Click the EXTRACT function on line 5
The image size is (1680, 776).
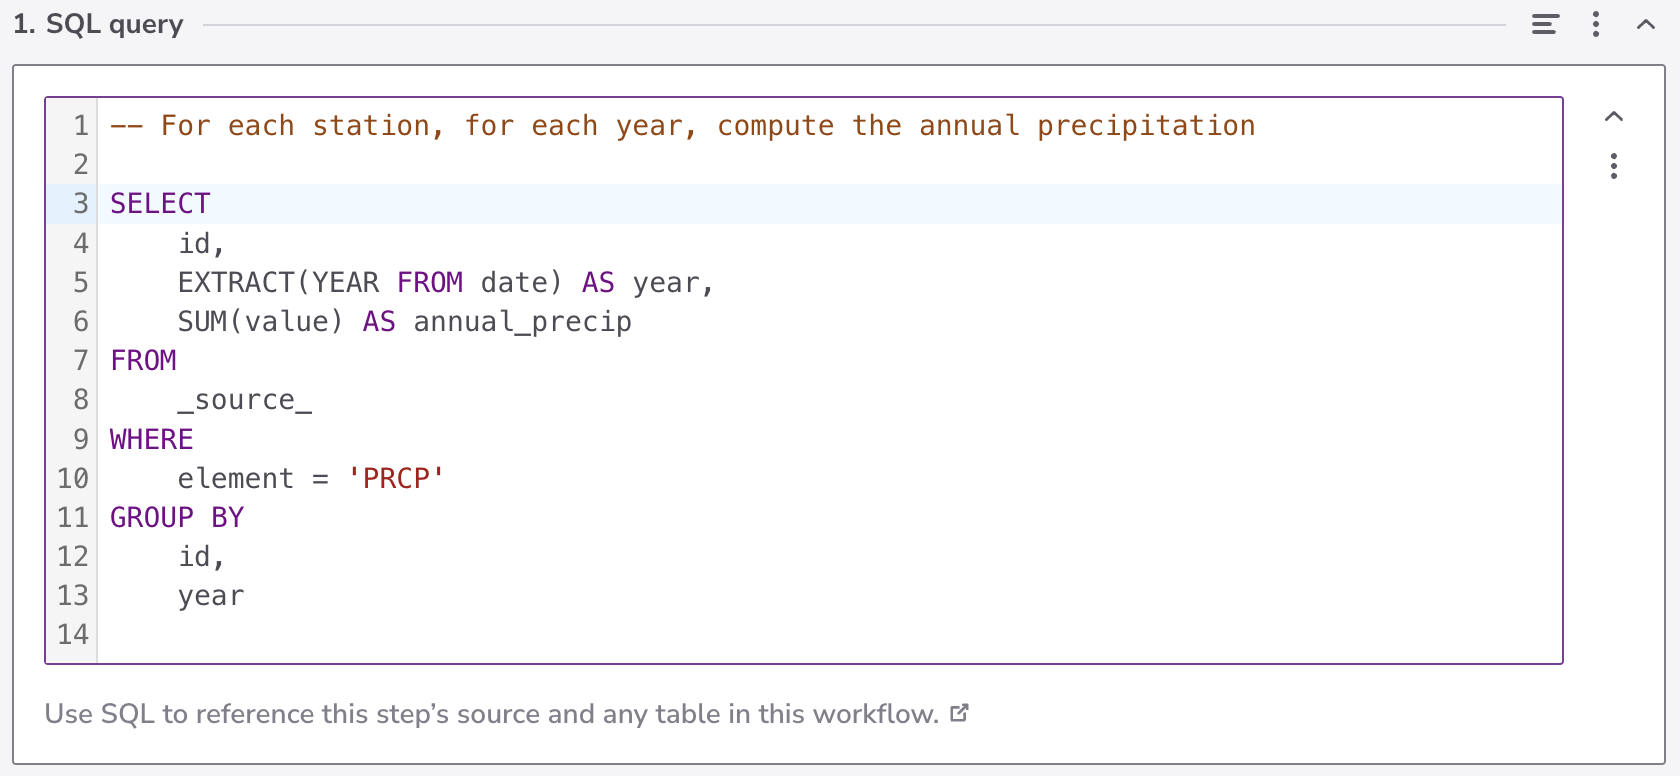coord(236,283)
